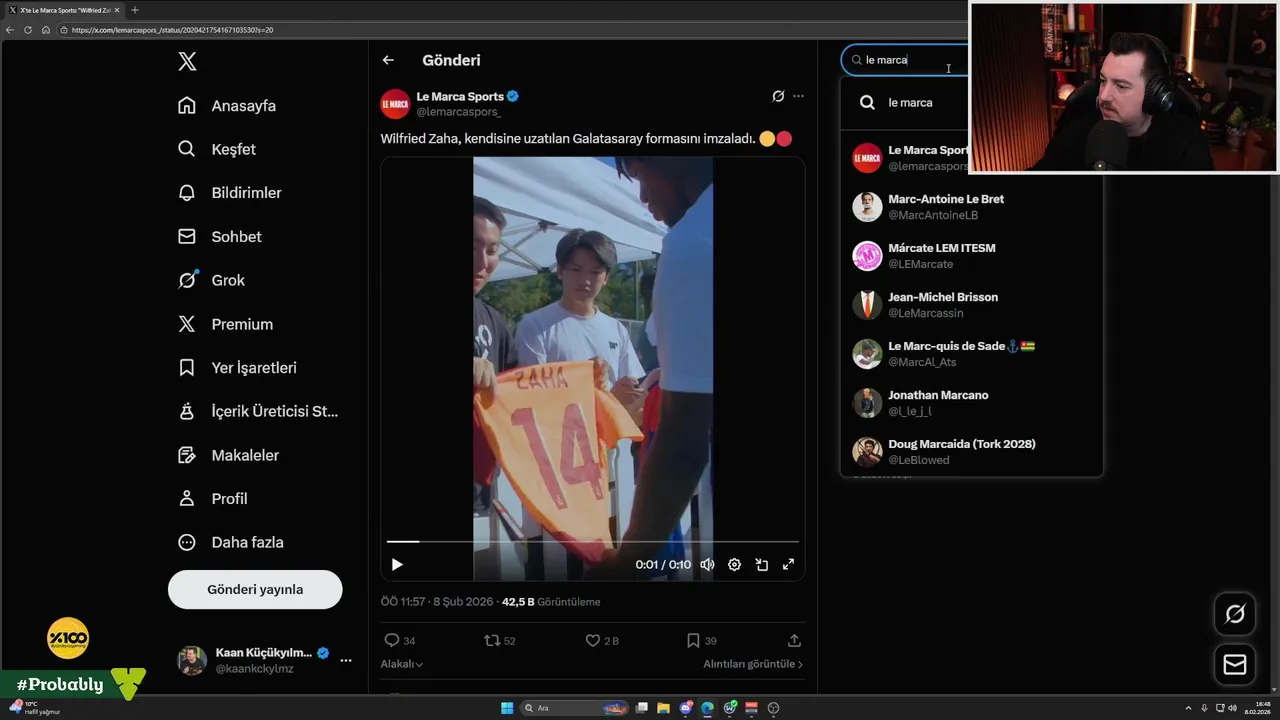This screenshot has width=1280, height=720.
Task: Click the browser home button
Action: pos(45,30)
